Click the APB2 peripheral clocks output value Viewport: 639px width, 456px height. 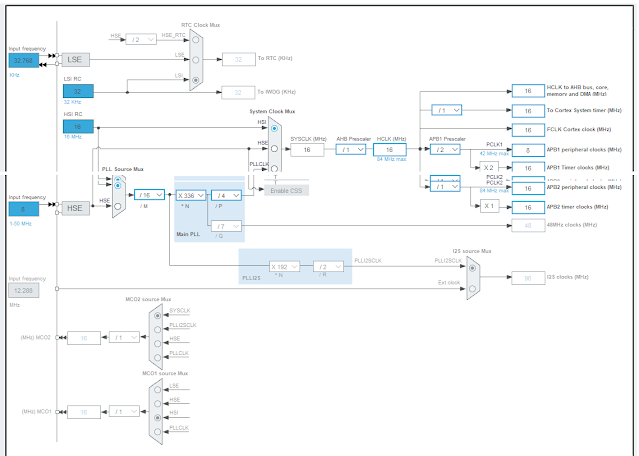point(528,188)
